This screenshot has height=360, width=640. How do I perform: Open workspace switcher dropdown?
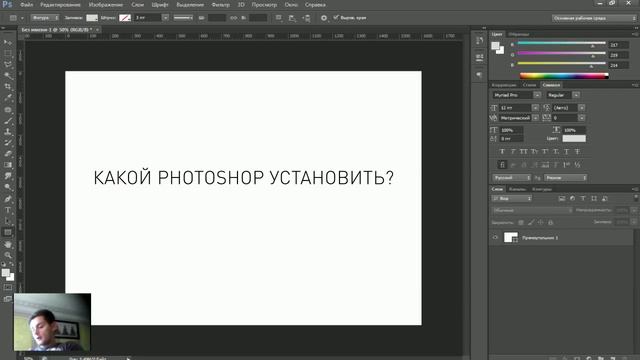point(594,18)
